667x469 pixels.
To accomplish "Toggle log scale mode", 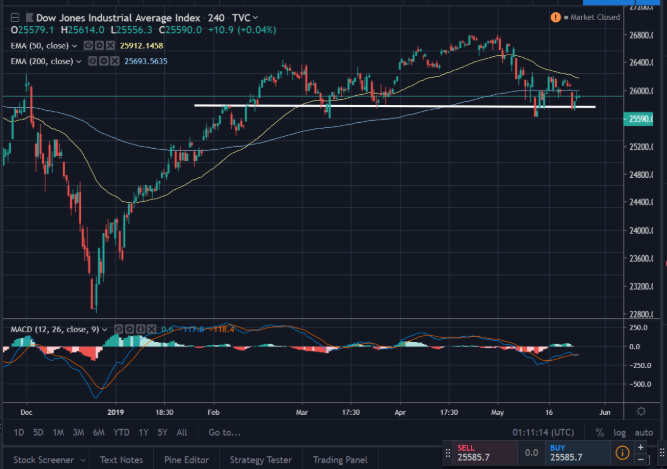I will pos(619,432).
